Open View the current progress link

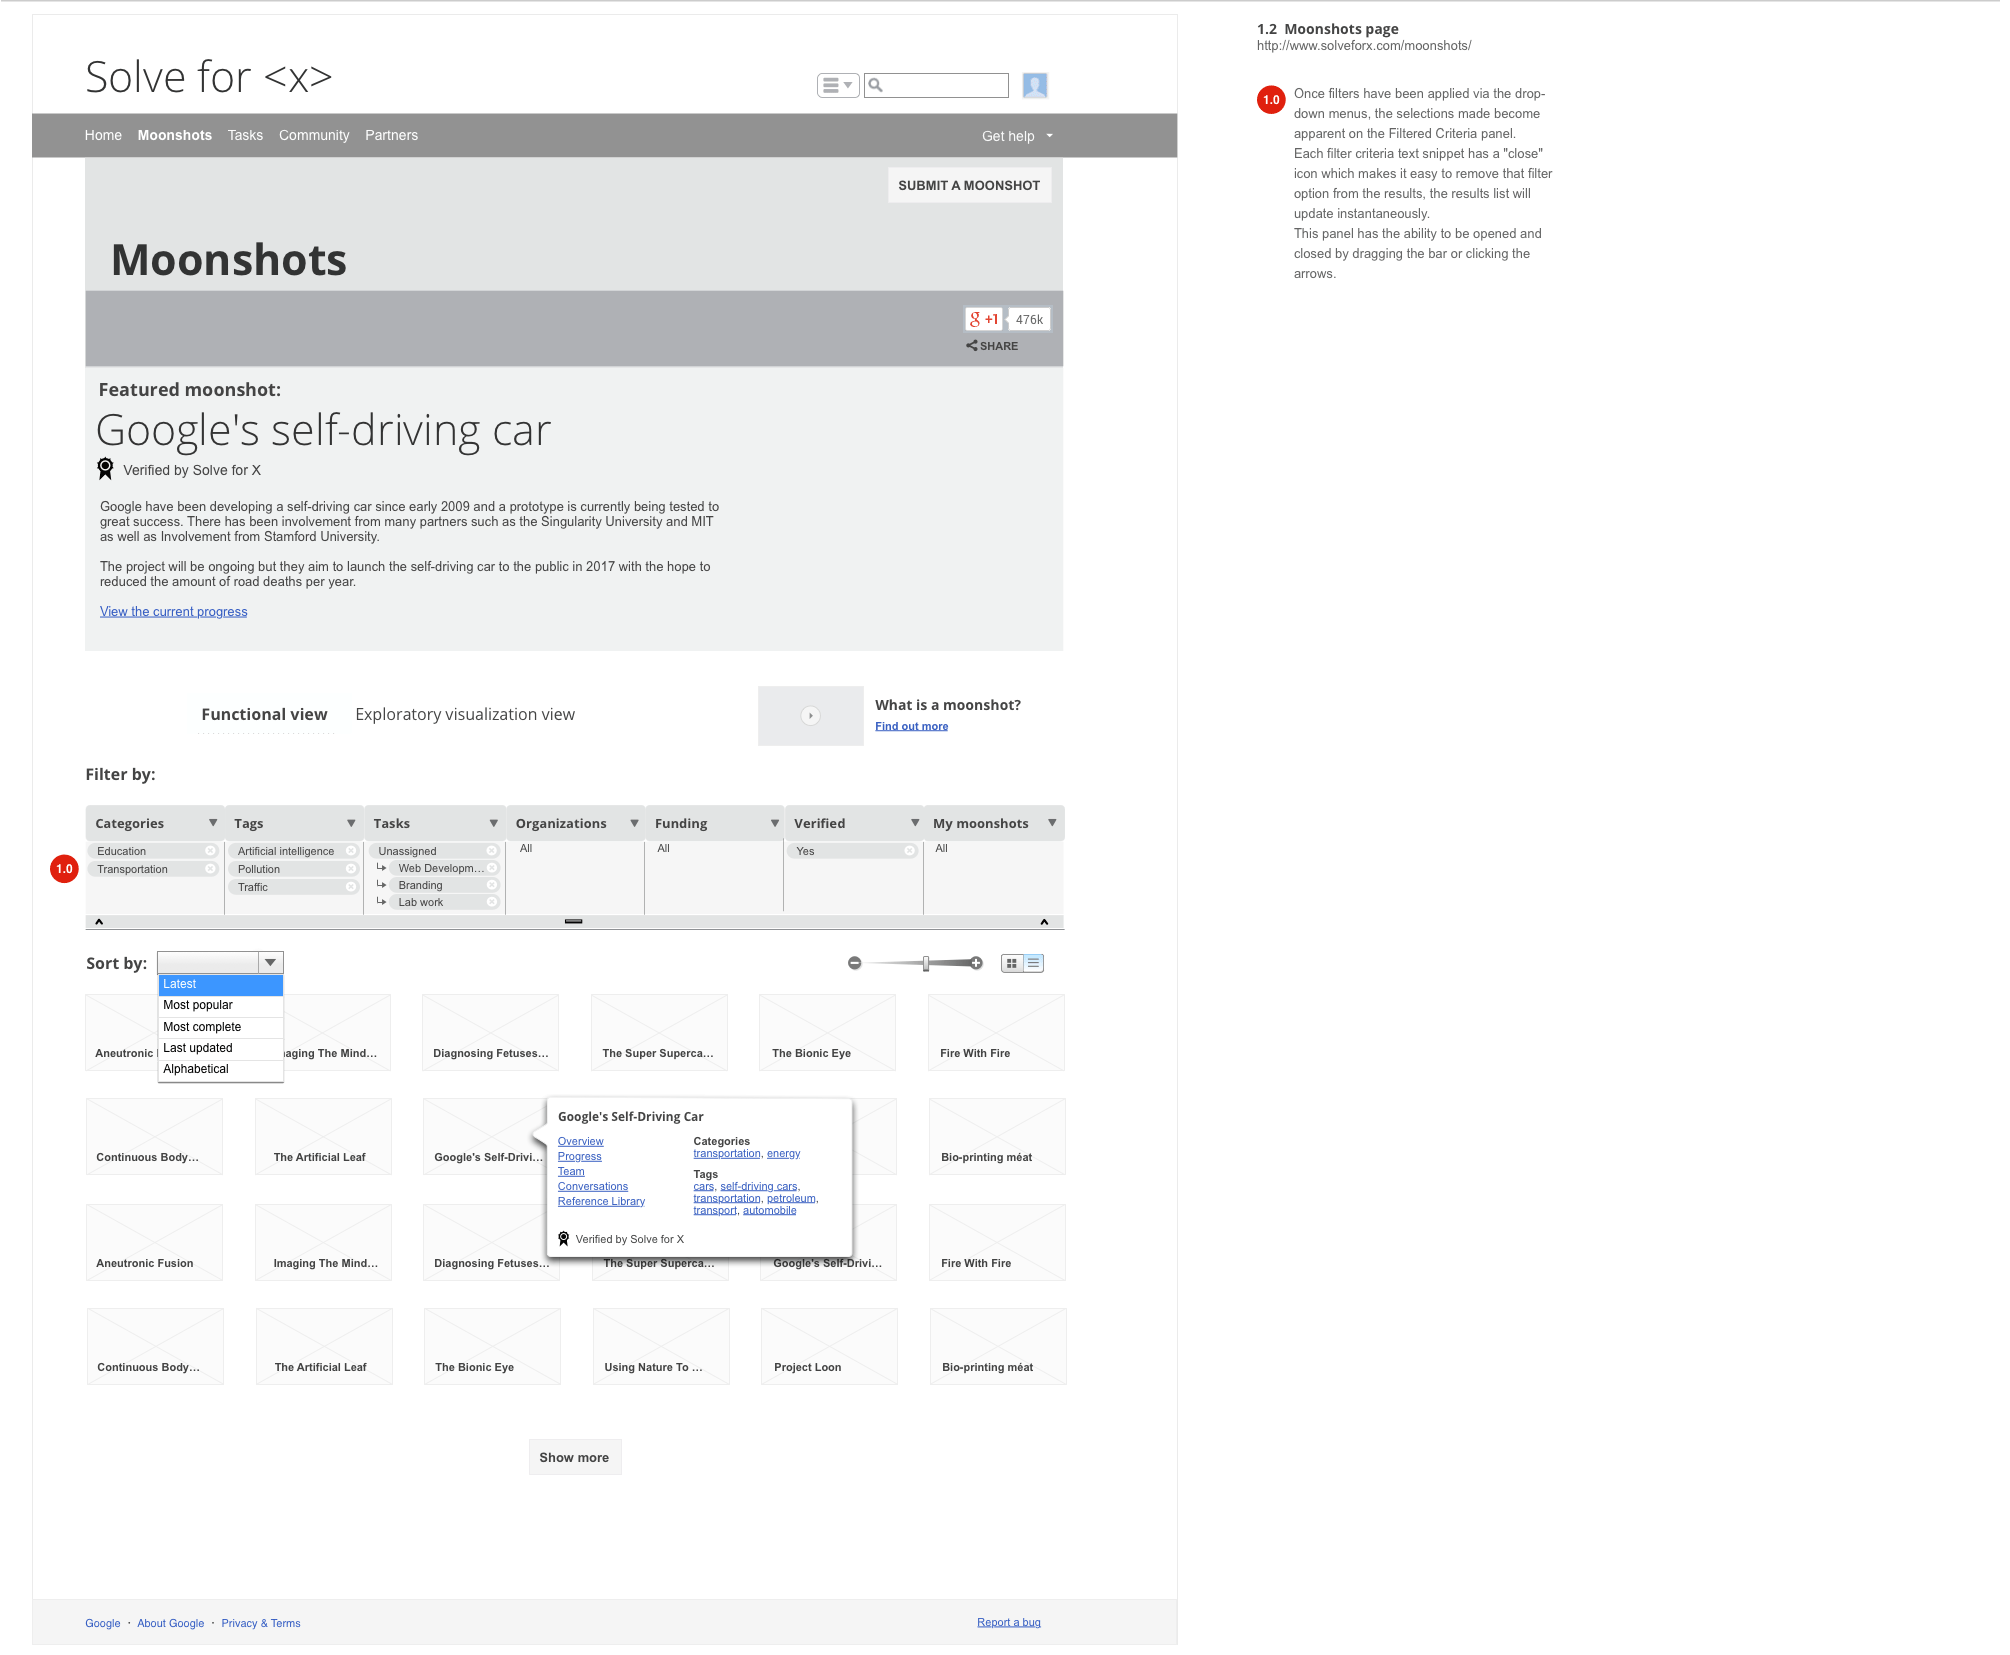[x=173, y=612]
